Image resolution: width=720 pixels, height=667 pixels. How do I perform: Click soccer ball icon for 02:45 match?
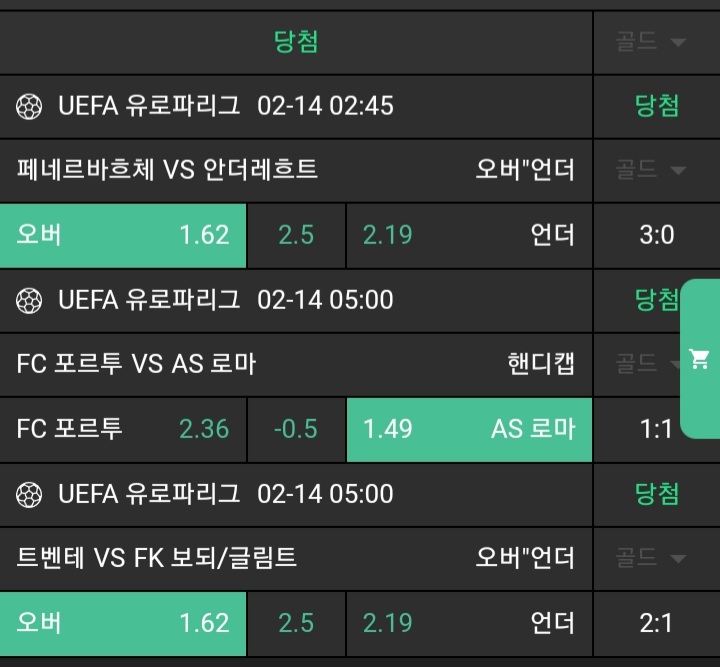[30, 106]
